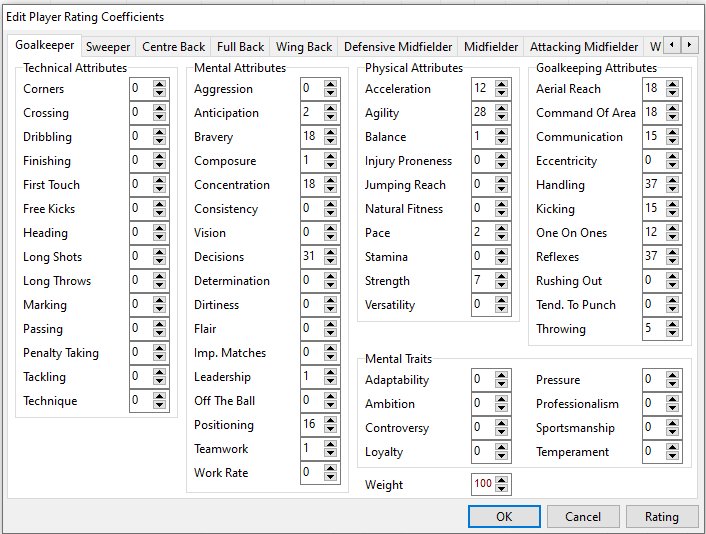Confirm changes with the OK button

504,516
